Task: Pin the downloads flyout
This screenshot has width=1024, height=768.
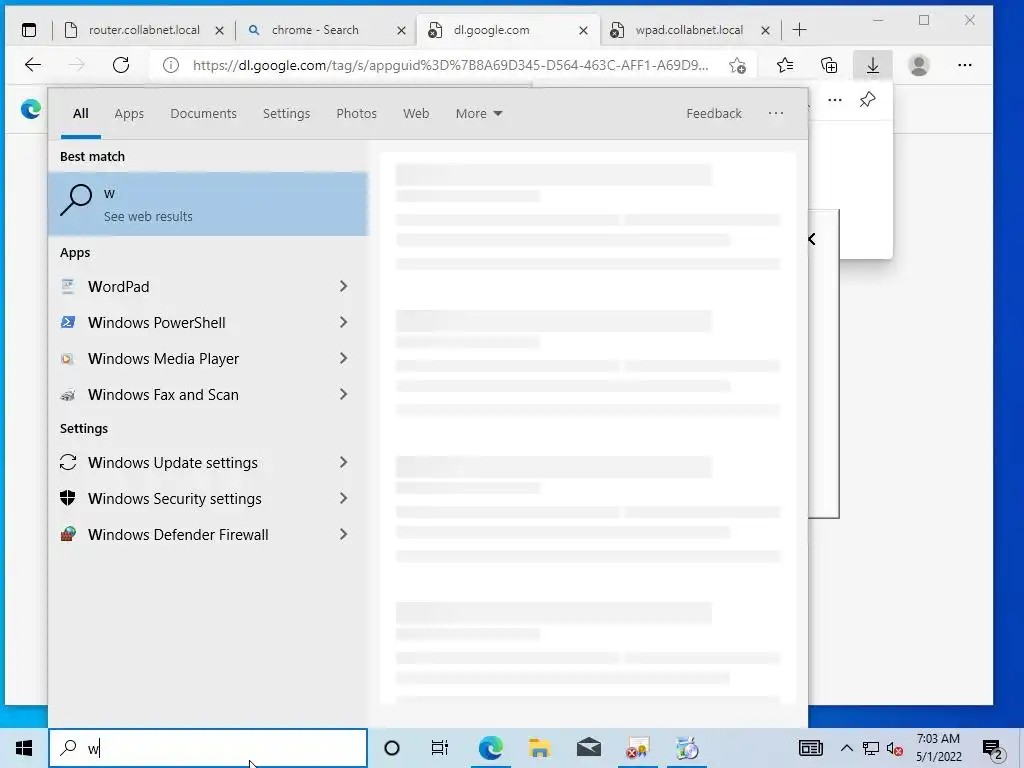Action: tap(867, 100)
